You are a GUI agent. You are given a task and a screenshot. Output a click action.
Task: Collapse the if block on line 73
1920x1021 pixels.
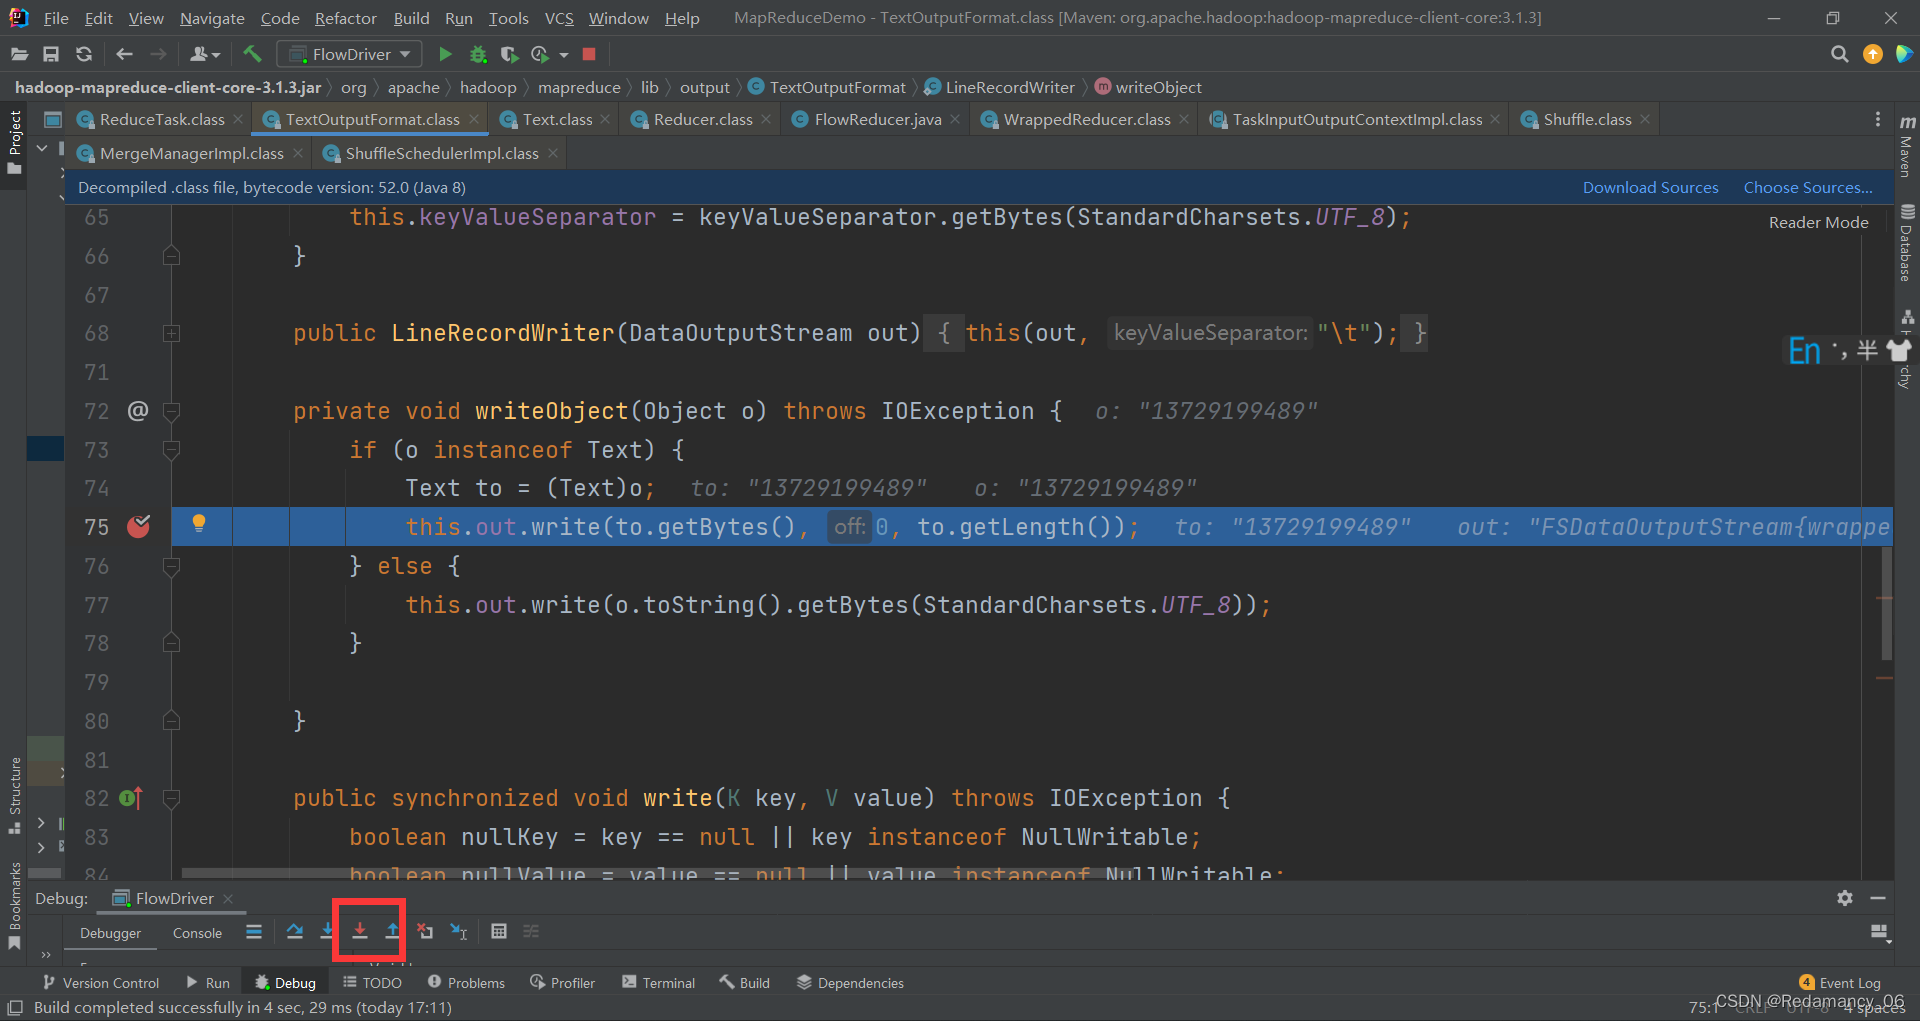point(172,450)
